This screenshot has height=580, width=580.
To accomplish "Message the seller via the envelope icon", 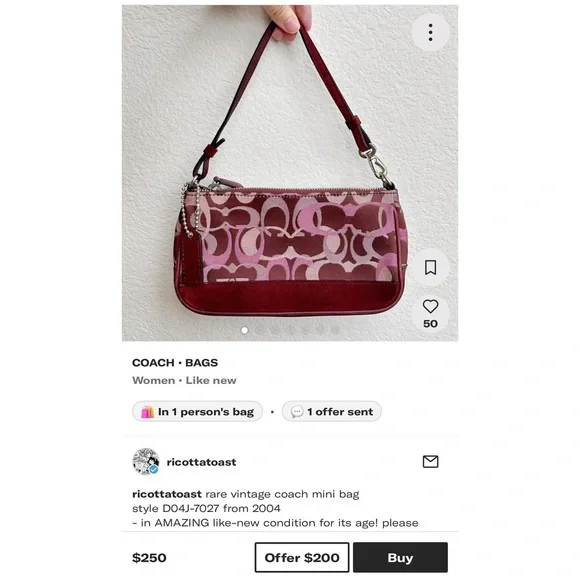I will 430,462.
